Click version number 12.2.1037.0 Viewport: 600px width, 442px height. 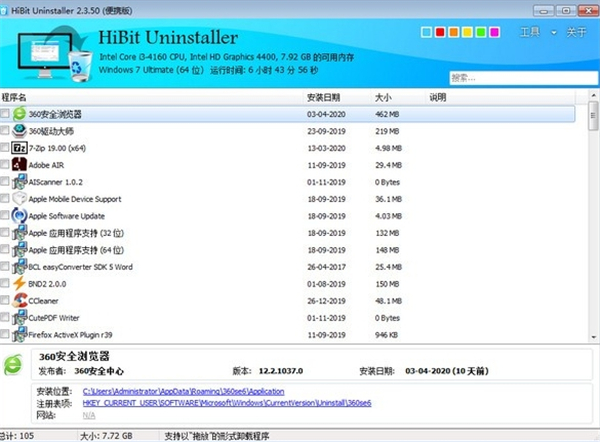coord(280,371)
